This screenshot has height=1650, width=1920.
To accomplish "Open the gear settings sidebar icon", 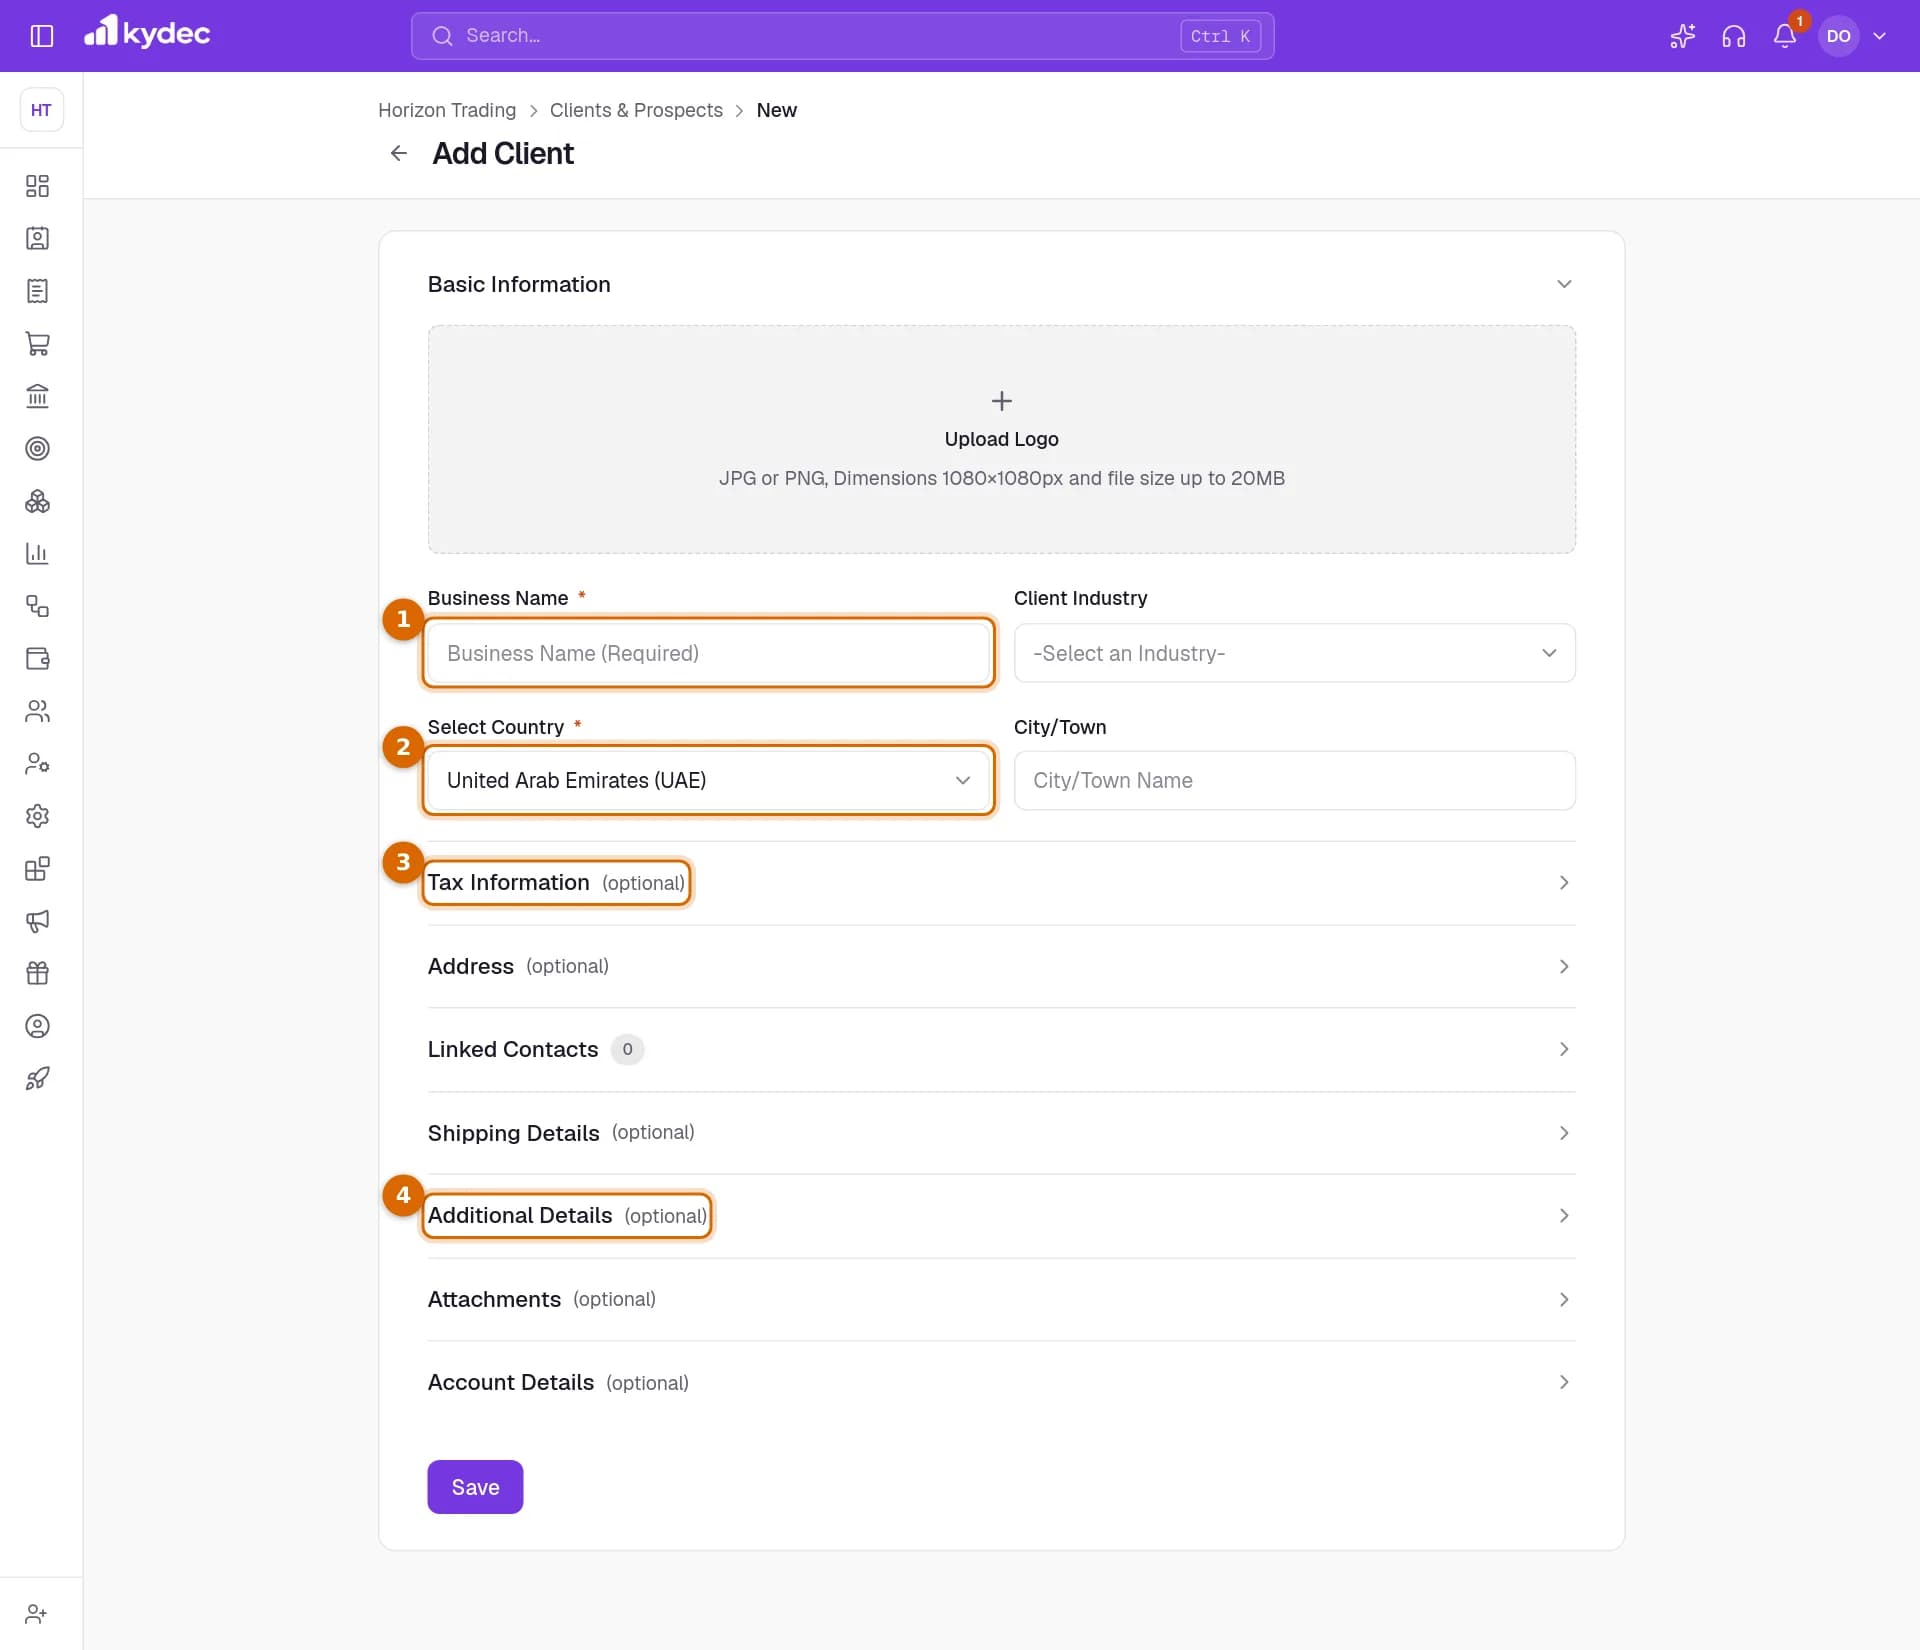I will [x=38, y=816].
